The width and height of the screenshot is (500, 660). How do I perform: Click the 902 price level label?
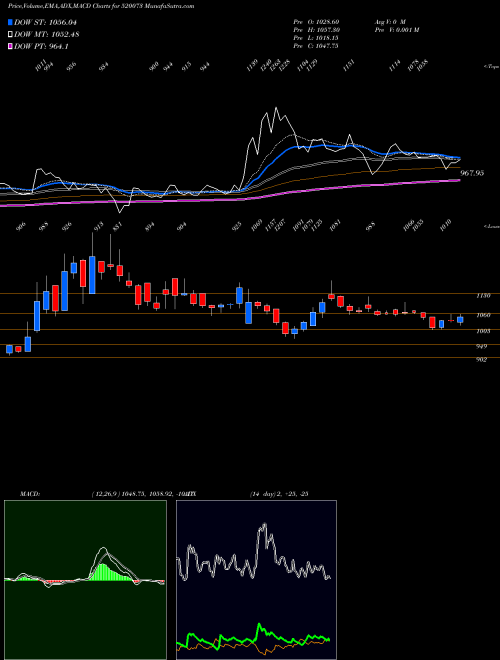[481, 359]
